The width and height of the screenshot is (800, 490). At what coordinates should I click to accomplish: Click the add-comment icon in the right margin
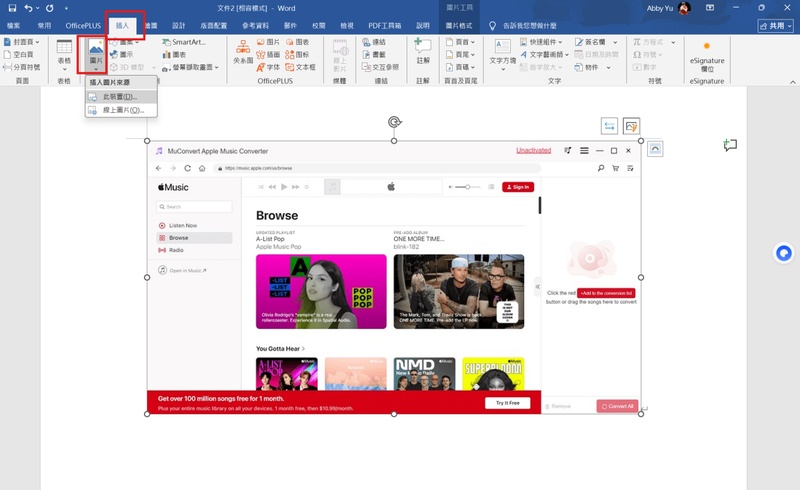click(x=730, y=145)
